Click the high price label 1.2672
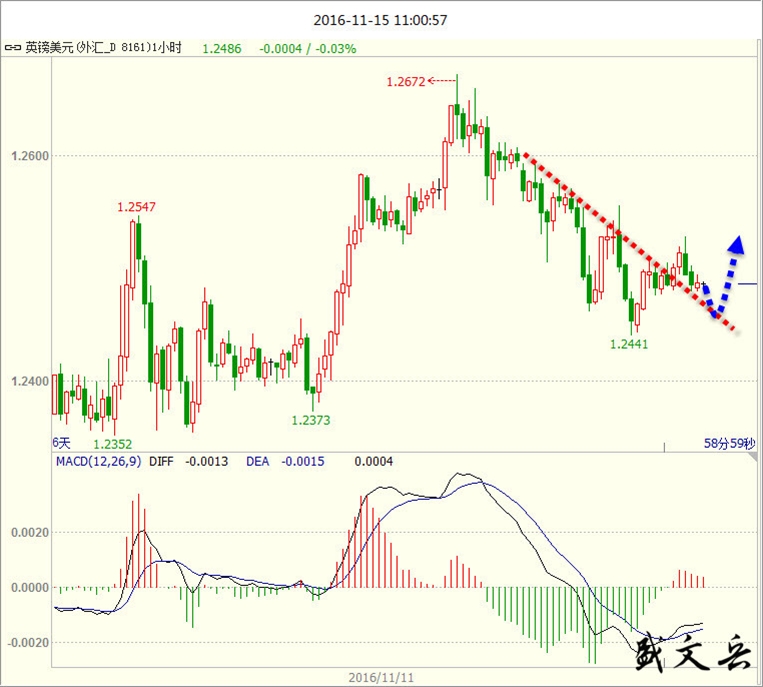This screenshot has height=687, width=763. 406,81
